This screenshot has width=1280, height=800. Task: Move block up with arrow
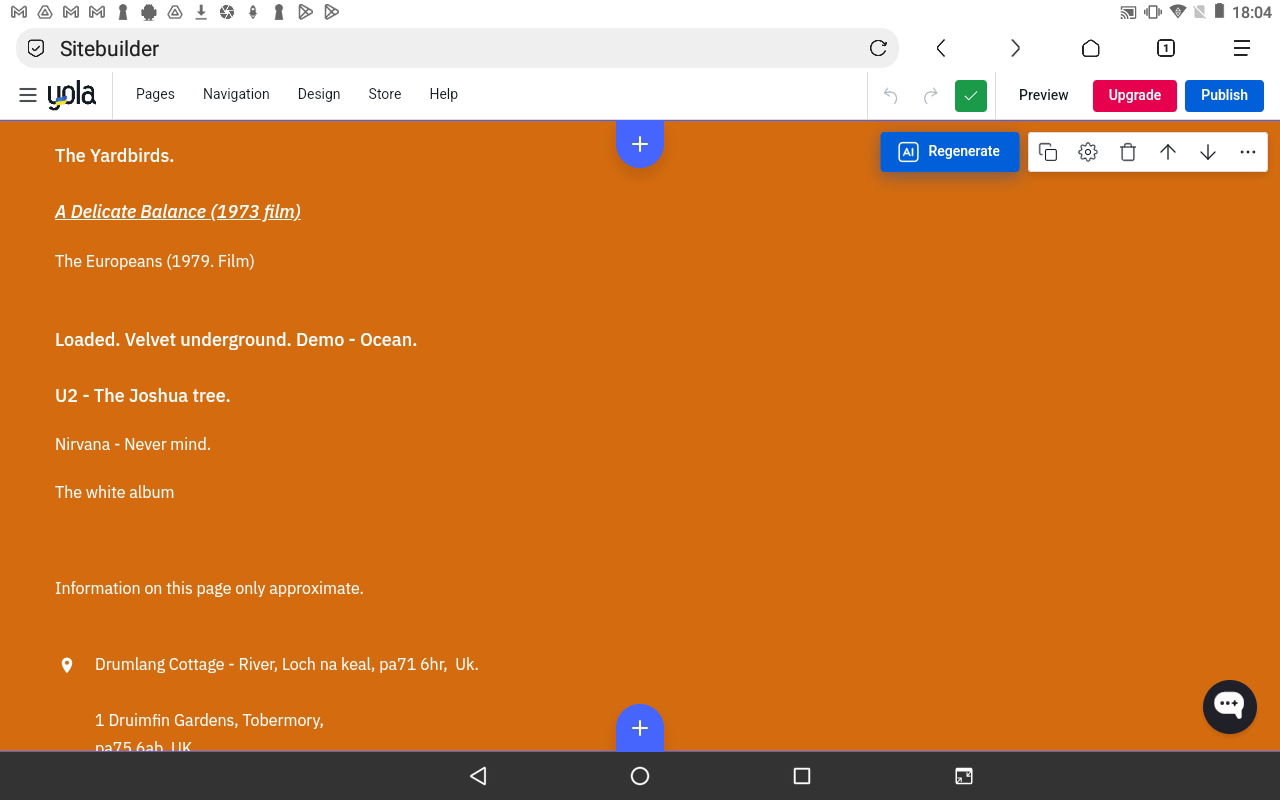pos(1168,152)
